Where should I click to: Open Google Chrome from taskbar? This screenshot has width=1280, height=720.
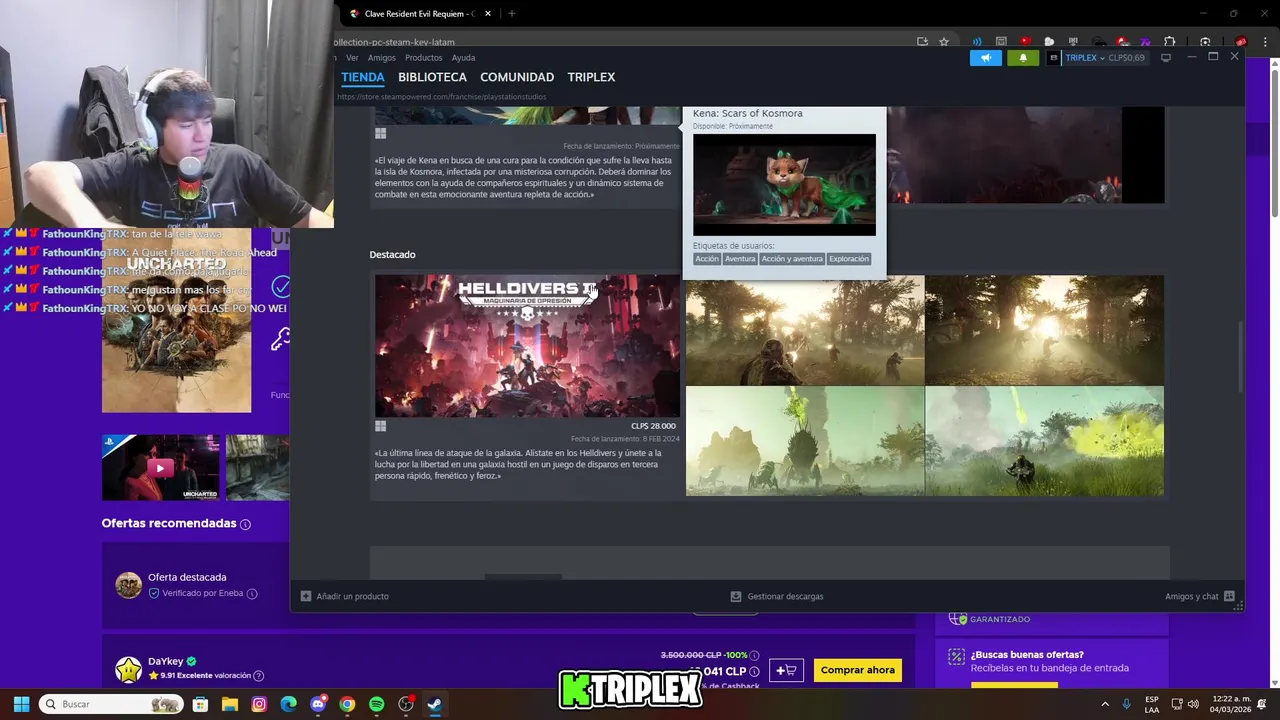(x=347, y=704)
